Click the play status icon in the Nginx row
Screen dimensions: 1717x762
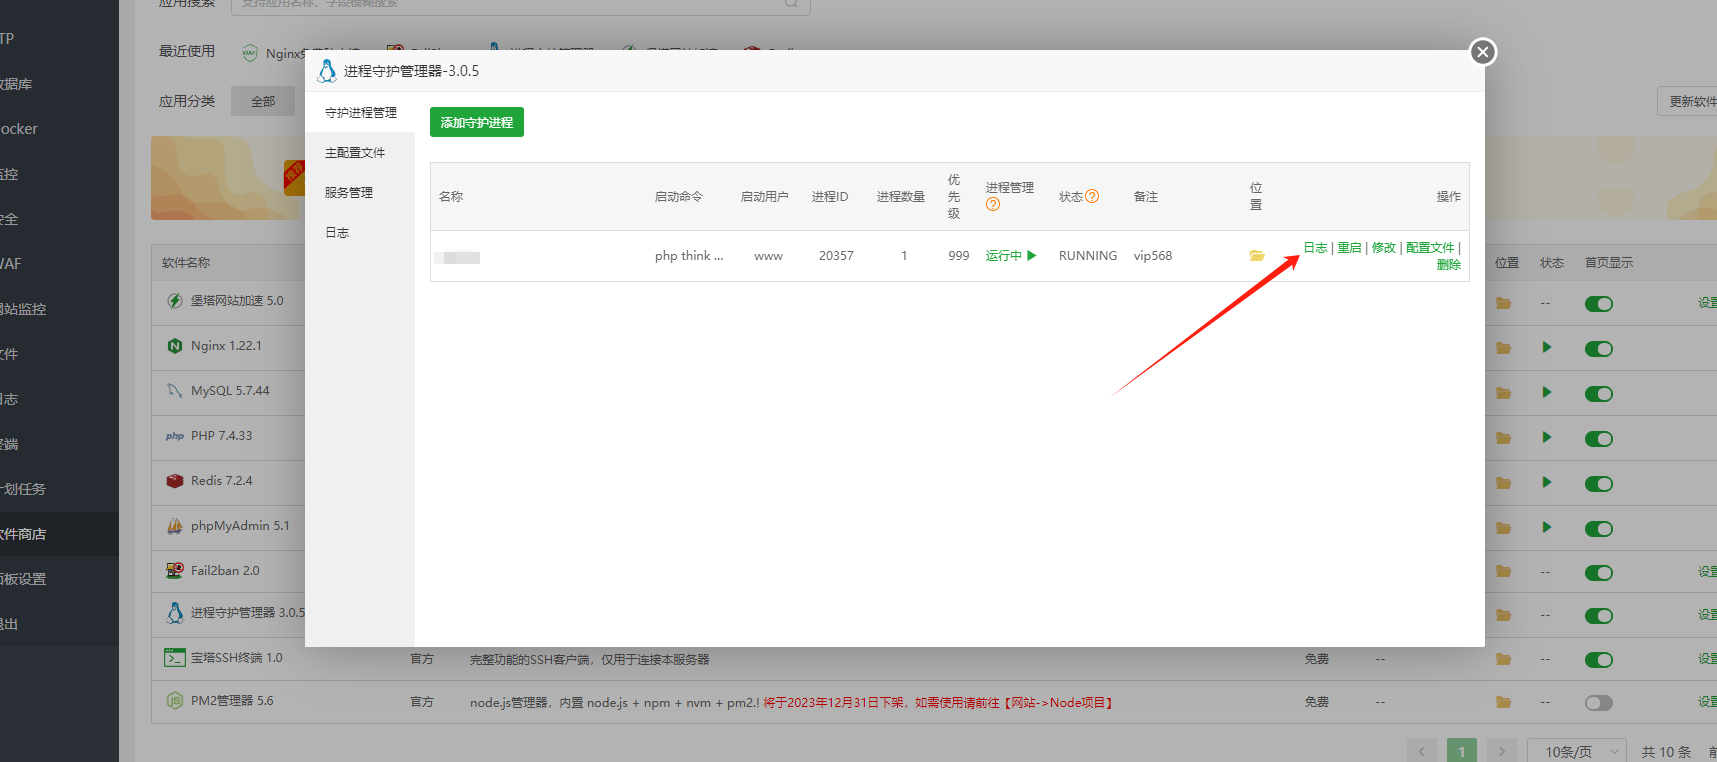click(x=1547, y=348)
